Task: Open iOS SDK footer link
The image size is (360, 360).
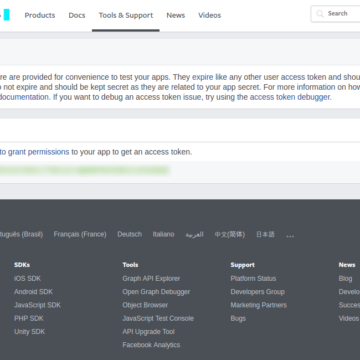Action: [x=27, y=278]
